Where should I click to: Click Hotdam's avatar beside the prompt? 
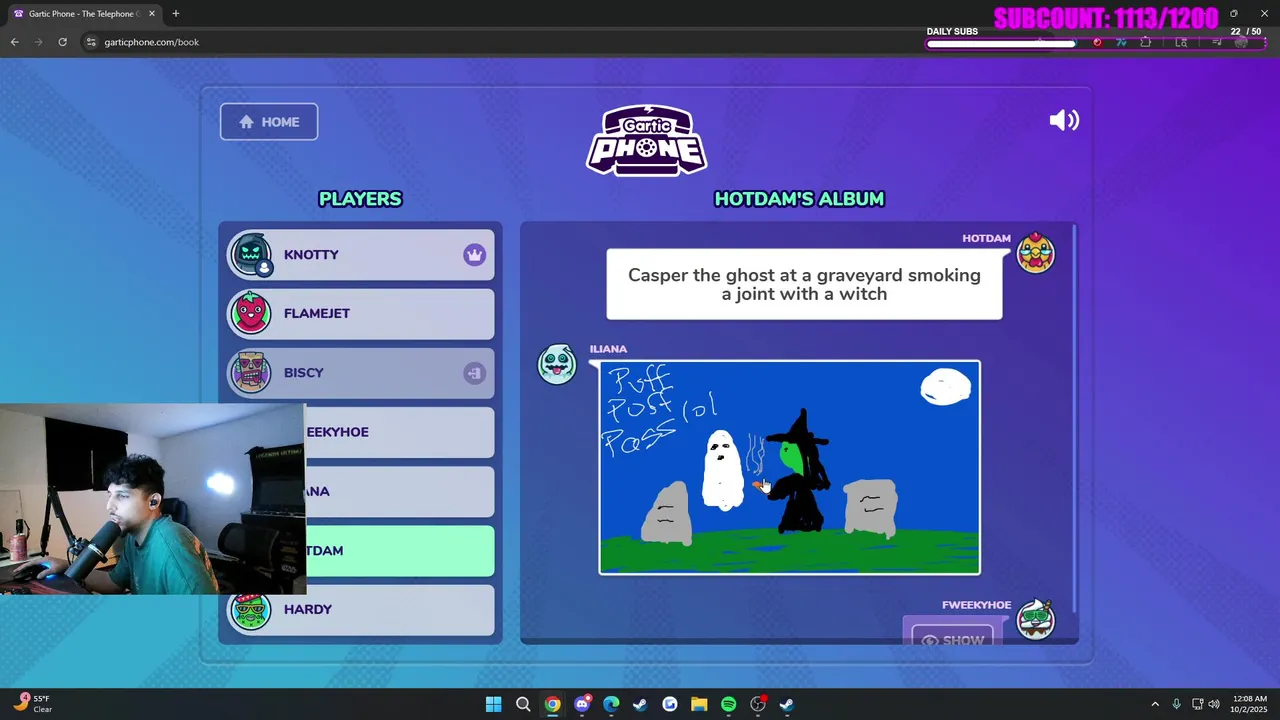1036,254
